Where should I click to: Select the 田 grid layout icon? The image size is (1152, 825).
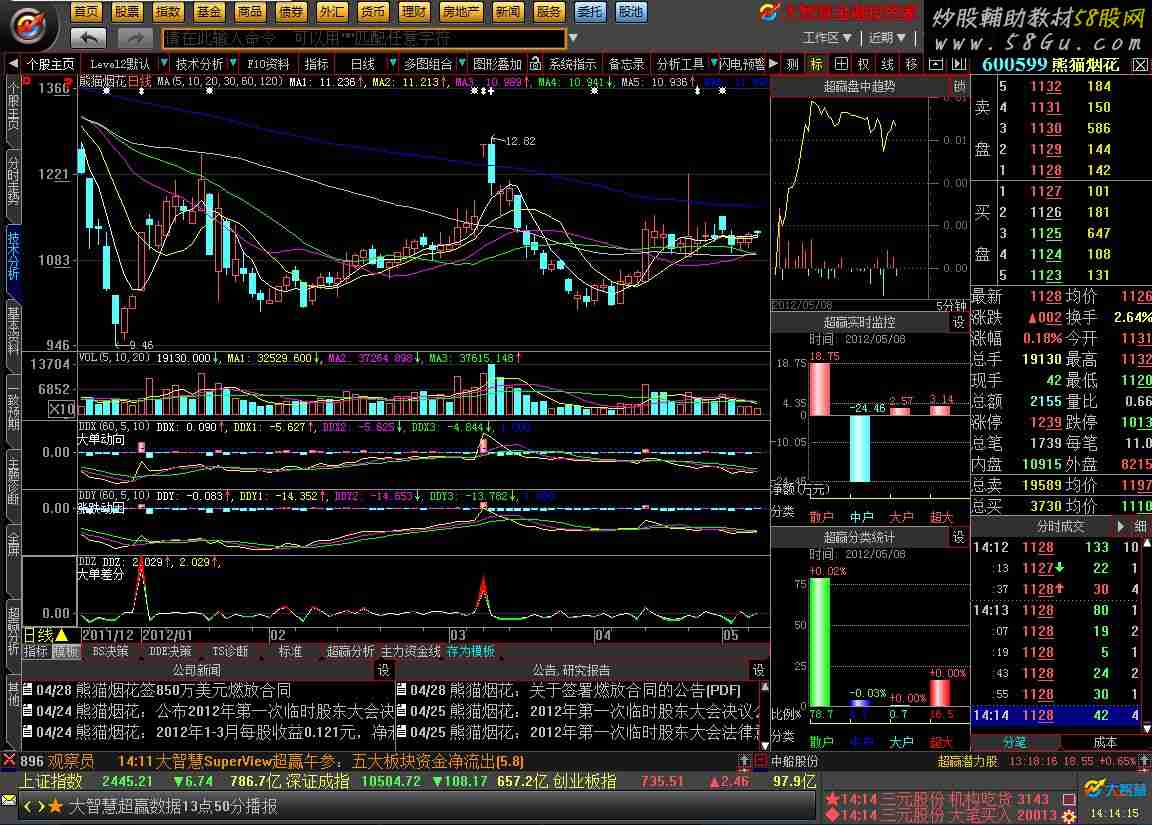[840, 64]
